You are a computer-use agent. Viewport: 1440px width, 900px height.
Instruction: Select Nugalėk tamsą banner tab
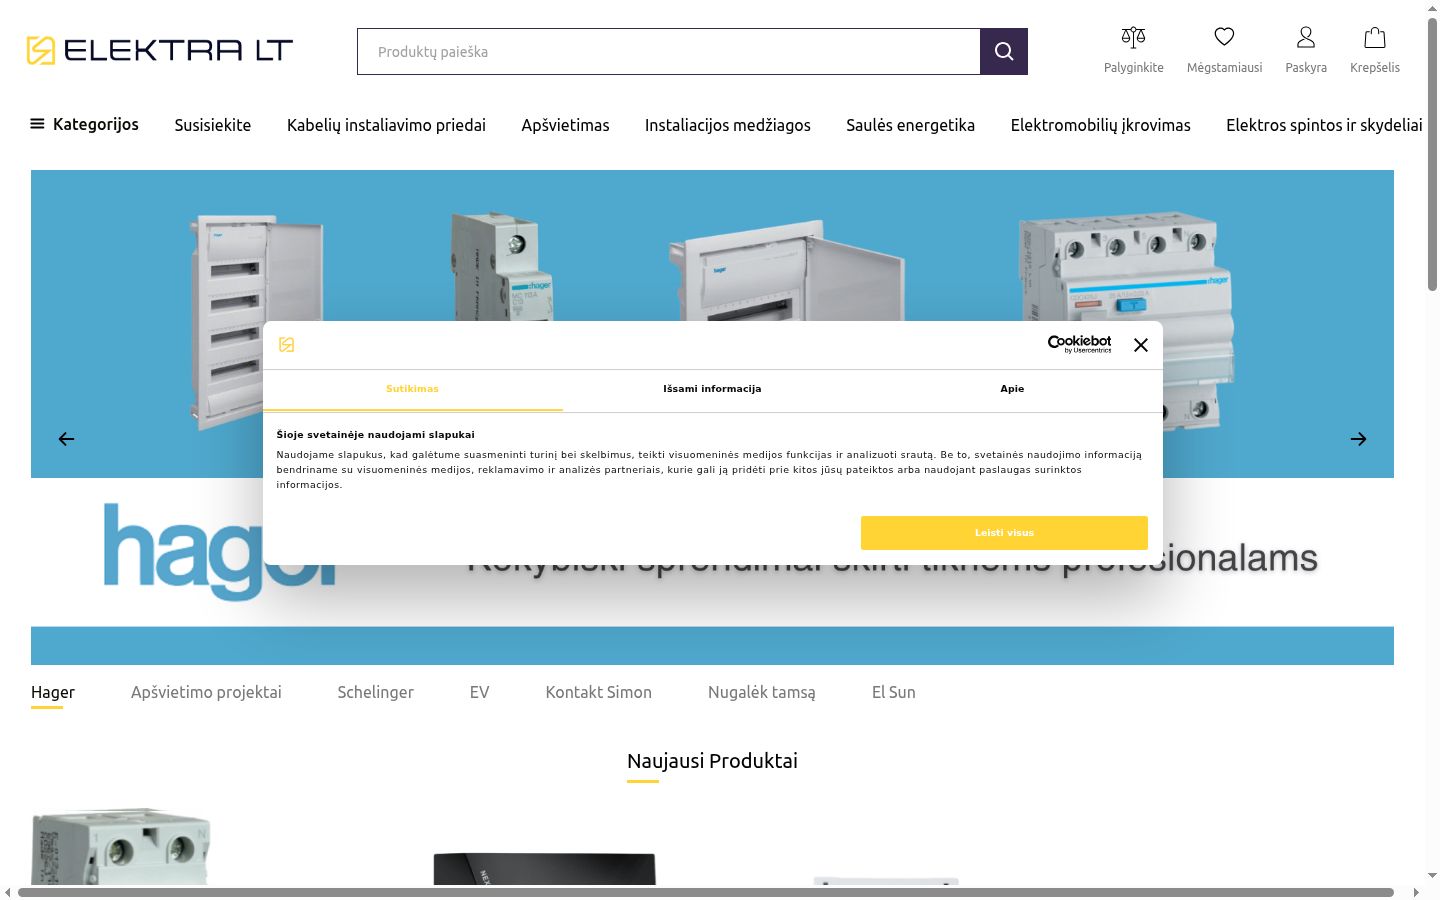point(762,692)
